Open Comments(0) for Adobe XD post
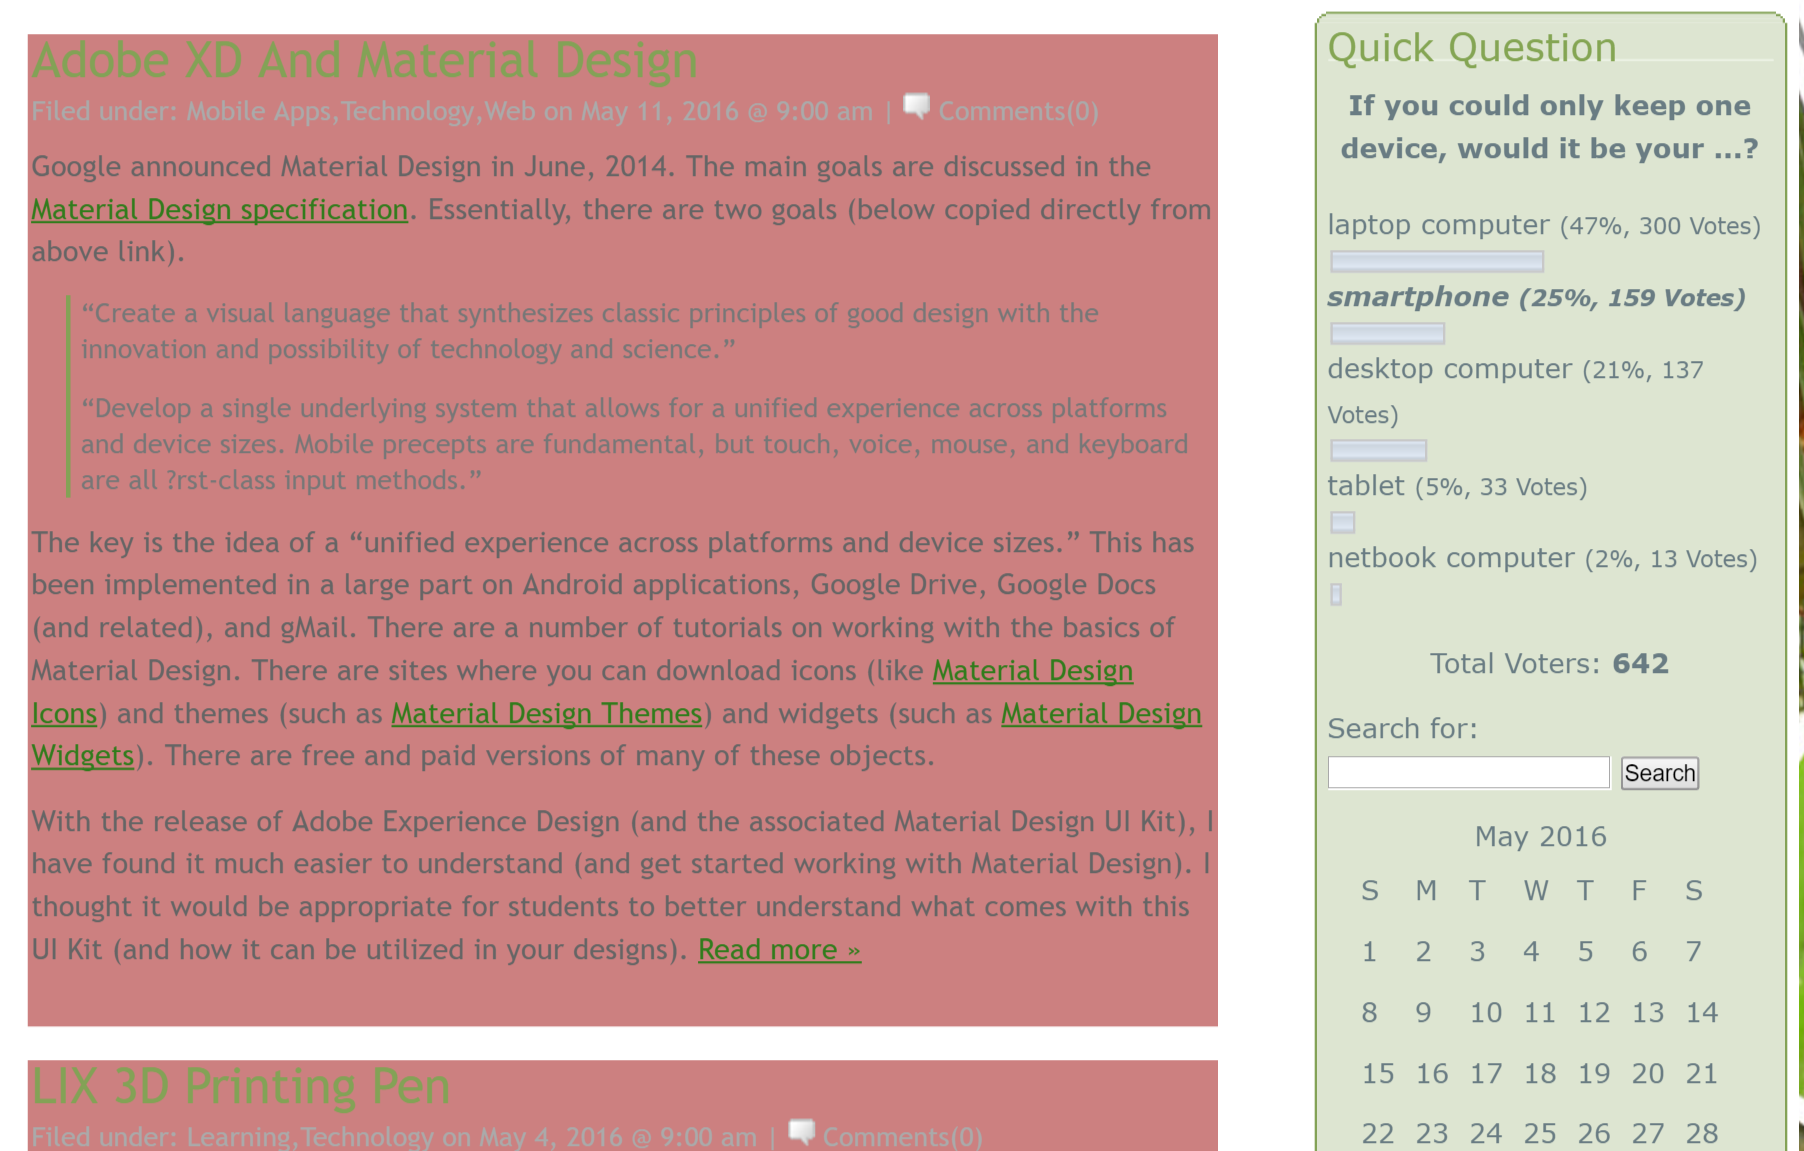 click(1018, 111)
